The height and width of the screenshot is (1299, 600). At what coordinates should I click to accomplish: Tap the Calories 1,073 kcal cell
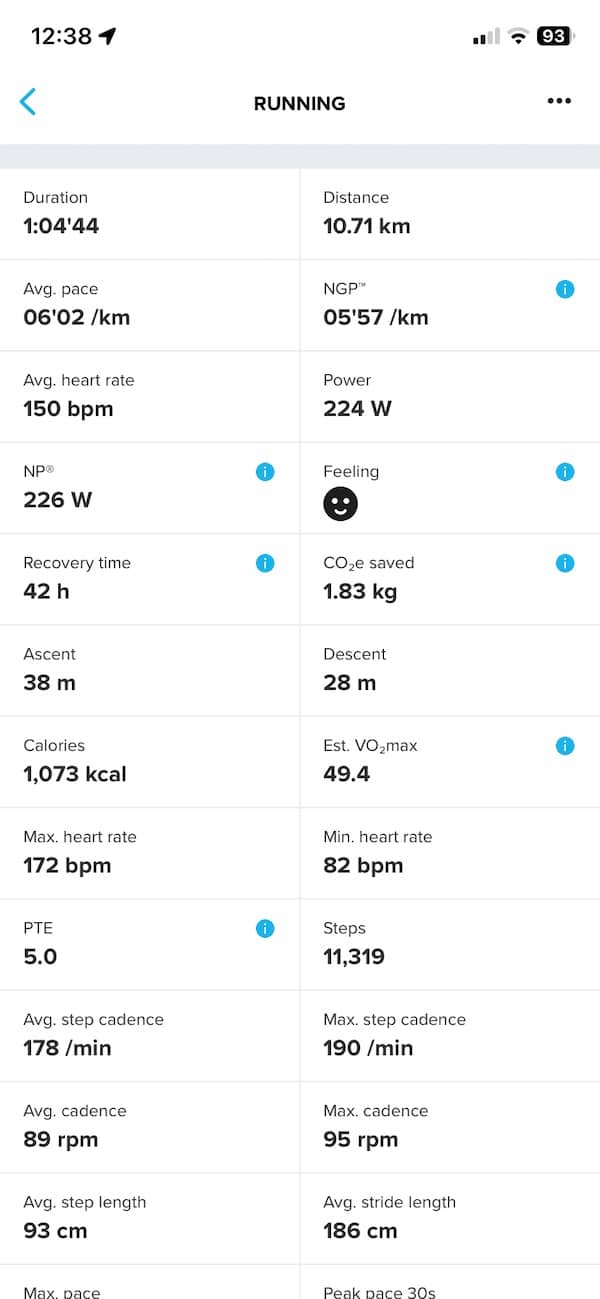click(150, 761)
